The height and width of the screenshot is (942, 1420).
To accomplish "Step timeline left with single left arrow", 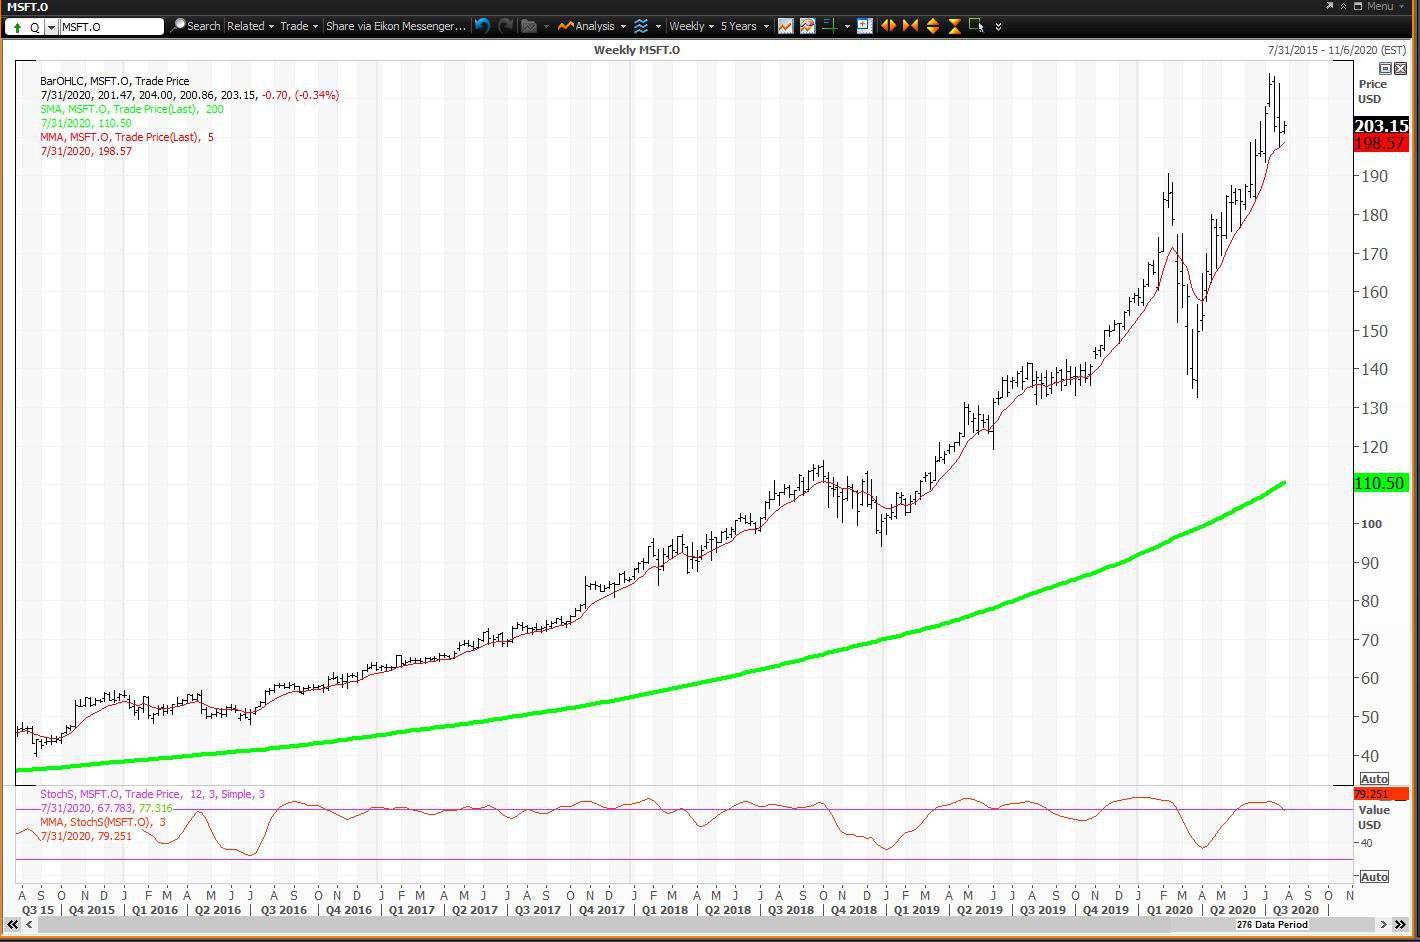I will click(29, 925).
